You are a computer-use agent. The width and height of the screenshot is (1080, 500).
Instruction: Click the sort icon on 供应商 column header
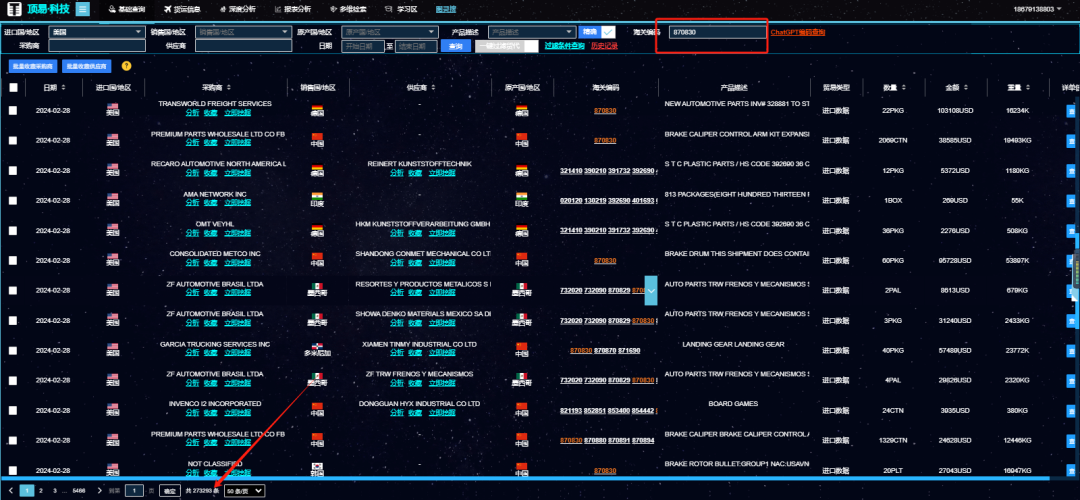click(x=433, y=87)
